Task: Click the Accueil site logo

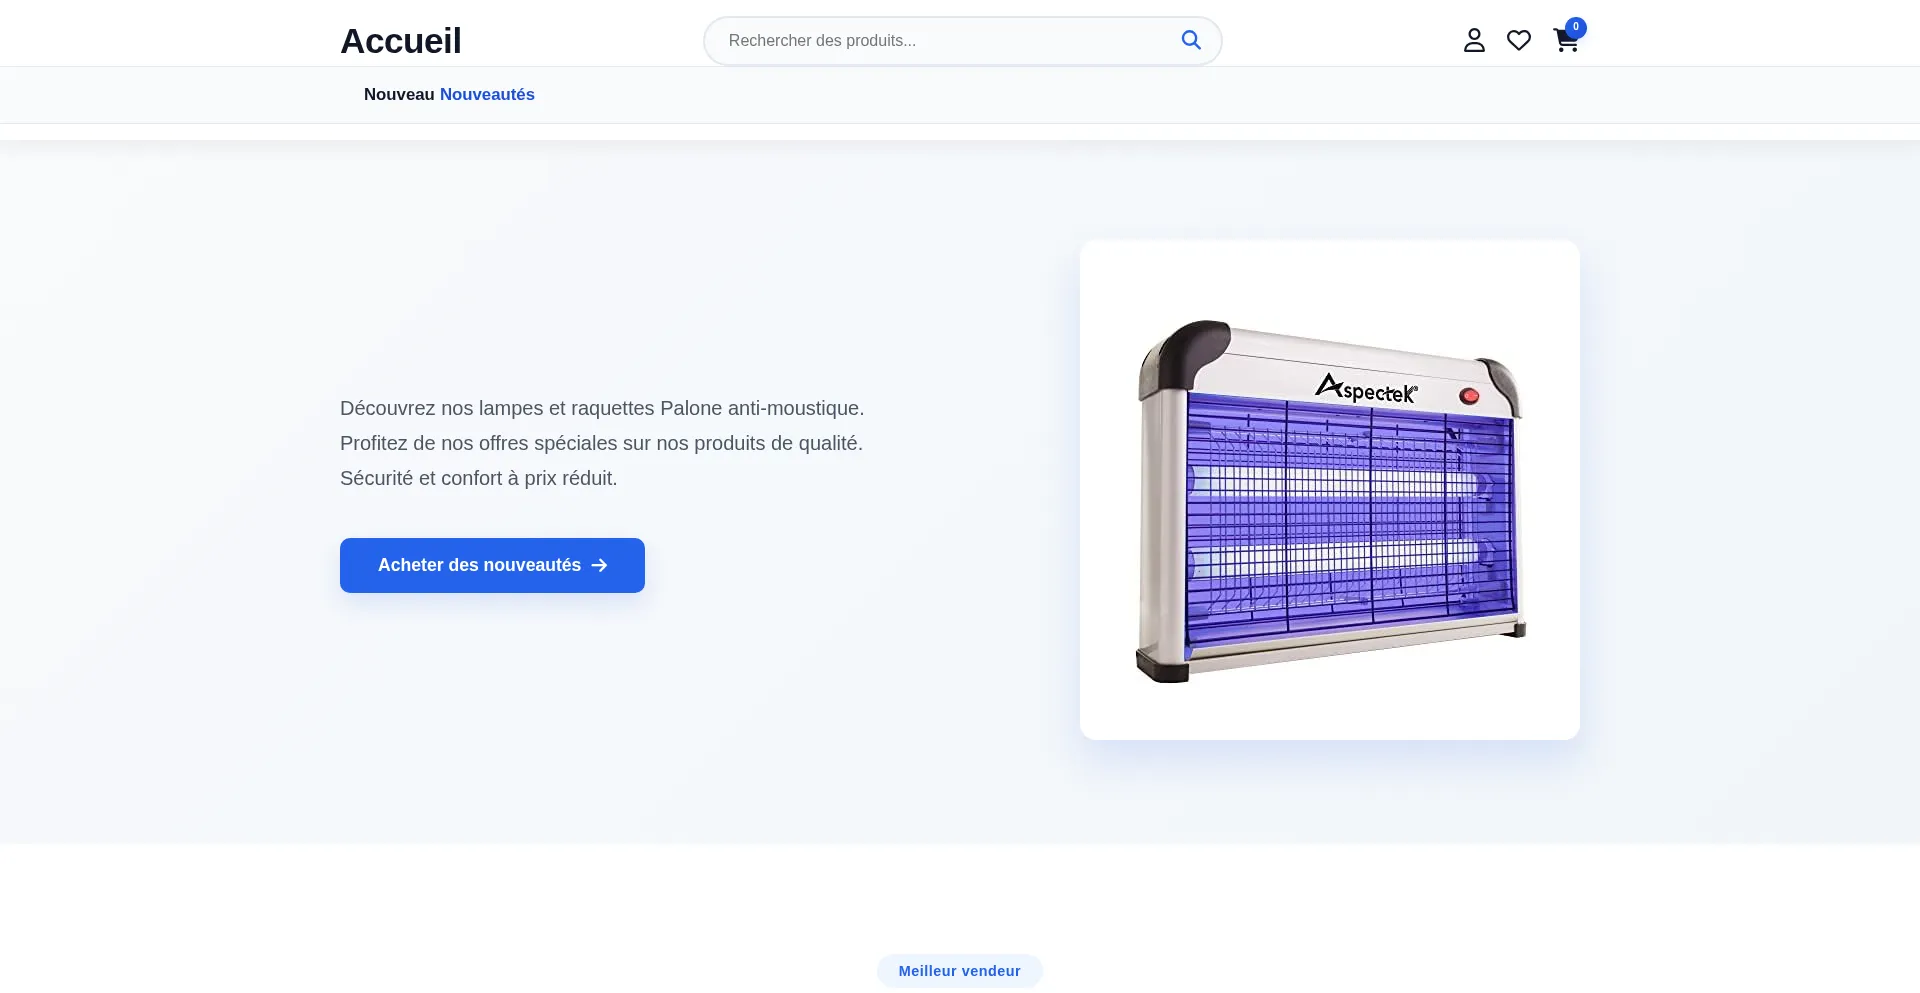Action: click(x=401, y=41)
